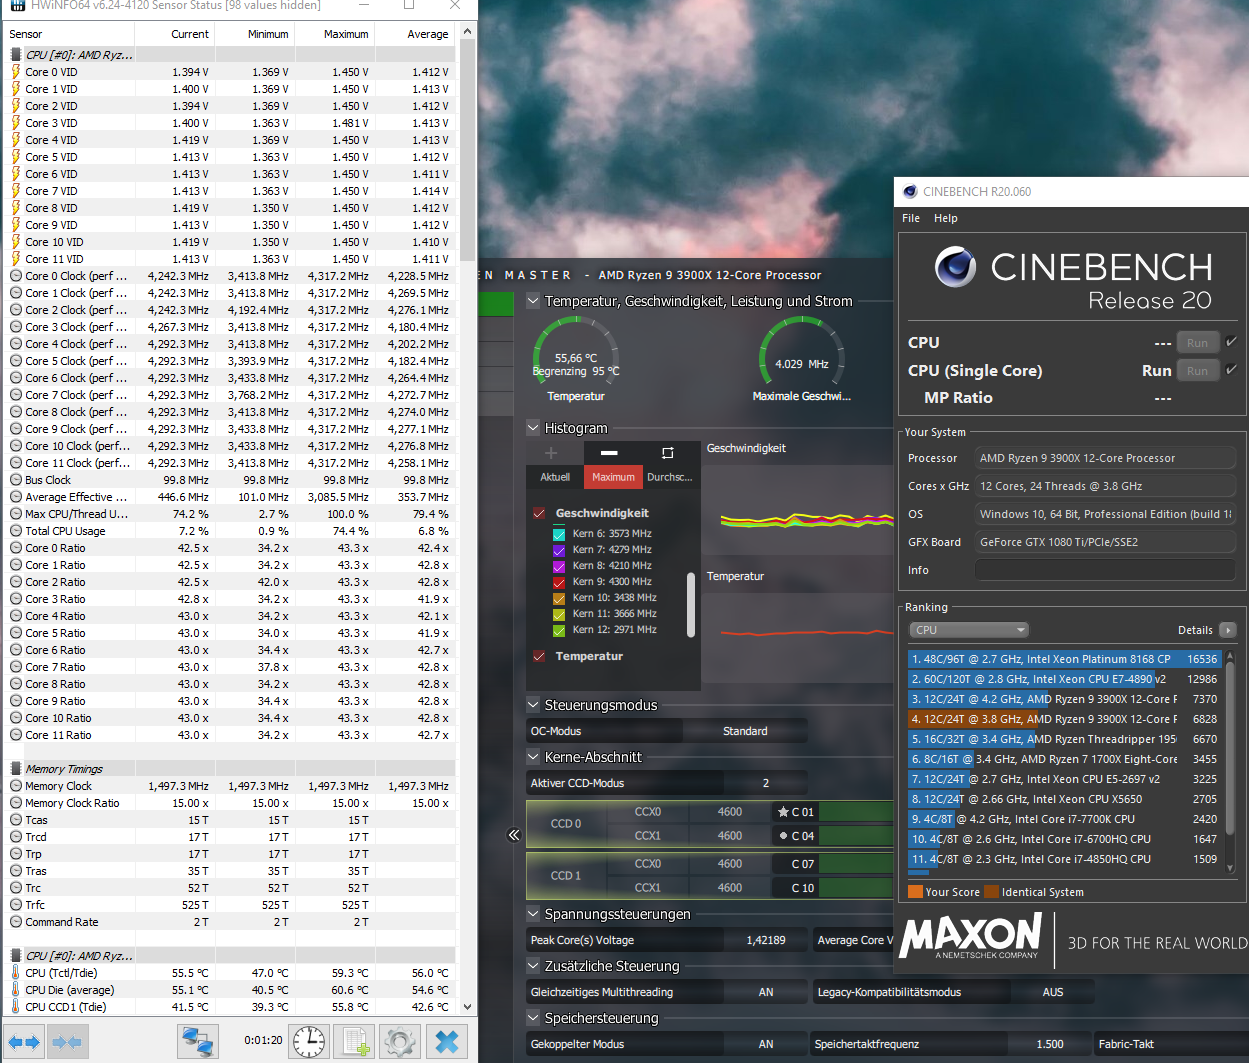The image size is (1249, 1063).
Task: Toggle the Geschwindigkeit checkbox in Histogram
Action: (x=539, y=513)
